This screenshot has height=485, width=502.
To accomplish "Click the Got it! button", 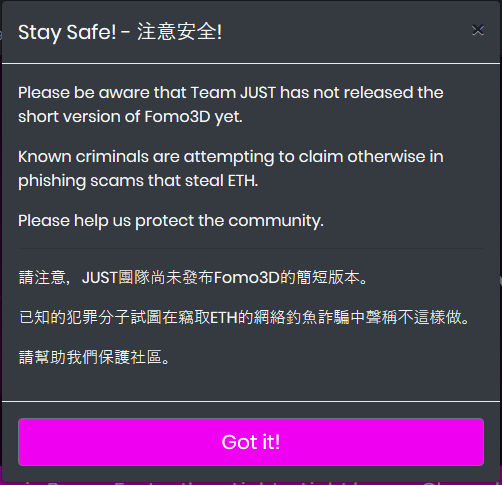I will pos(251,442).
